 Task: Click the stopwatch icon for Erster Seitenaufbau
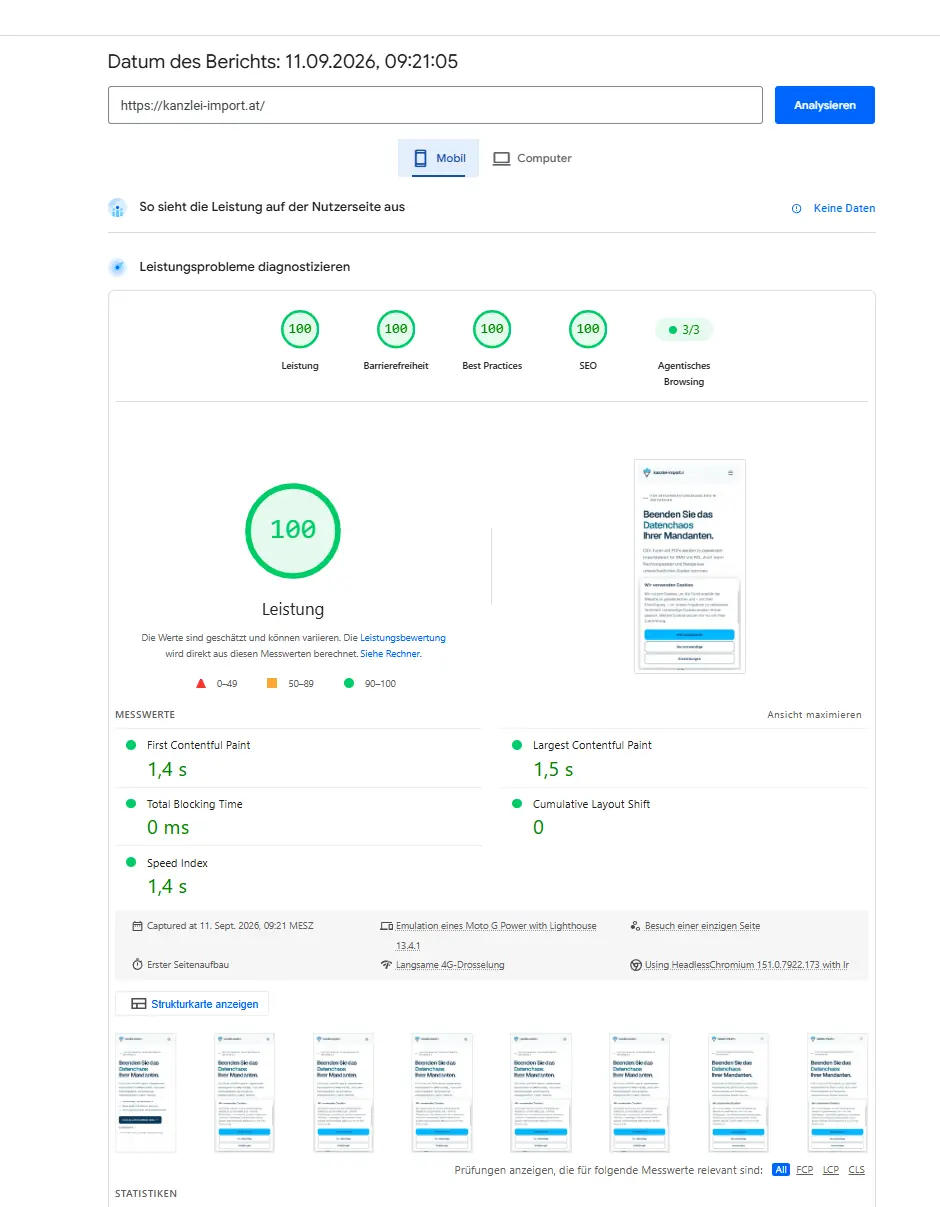click(137, 965)
